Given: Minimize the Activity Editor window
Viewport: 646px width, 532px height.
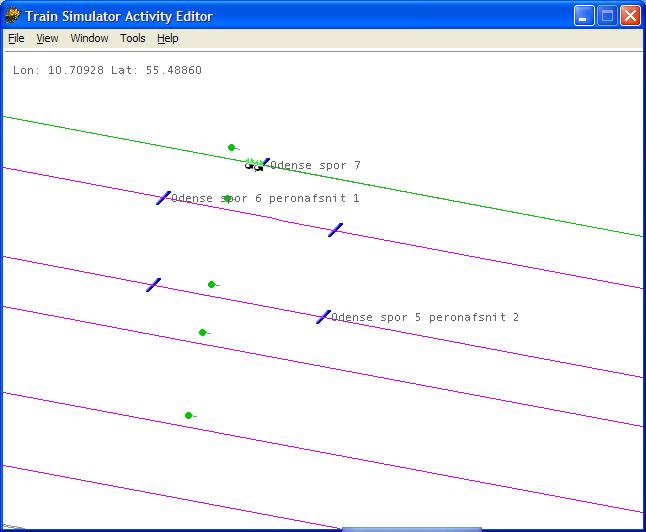Looking at the screenshot, I should click(x=584, y=16).
